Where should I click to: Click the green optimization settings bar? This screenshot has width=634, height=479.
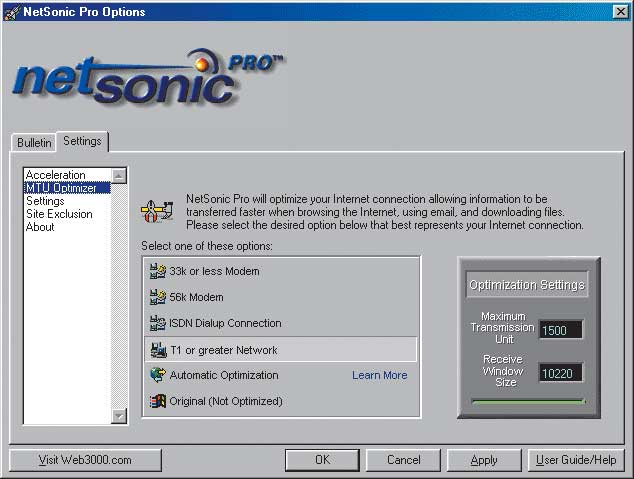[528, 402]
